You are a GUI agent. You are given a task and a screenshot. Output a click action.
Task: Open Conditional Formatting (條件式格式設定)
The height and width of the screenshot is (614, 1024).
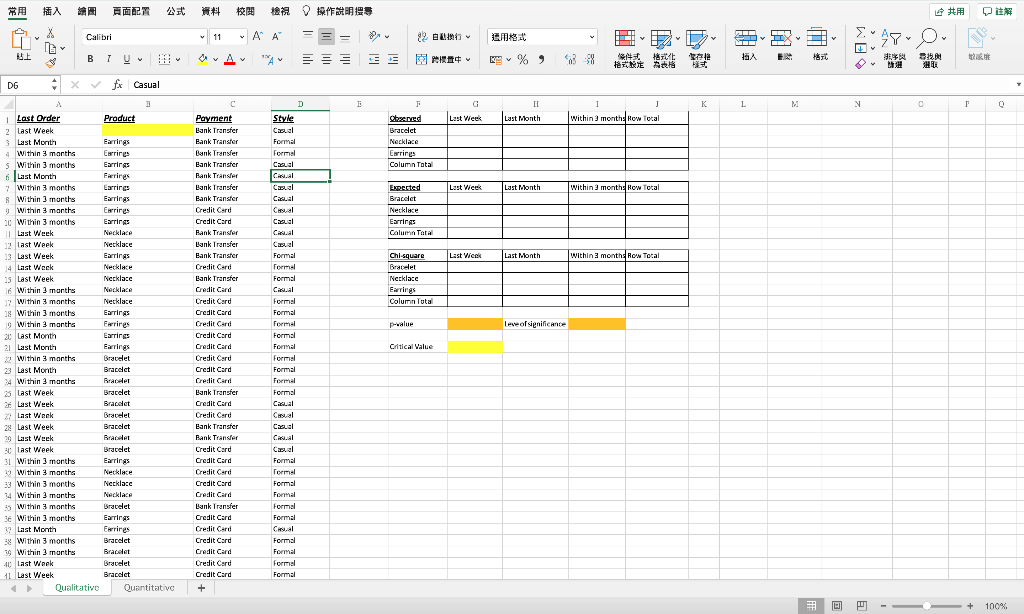(628, 48)
